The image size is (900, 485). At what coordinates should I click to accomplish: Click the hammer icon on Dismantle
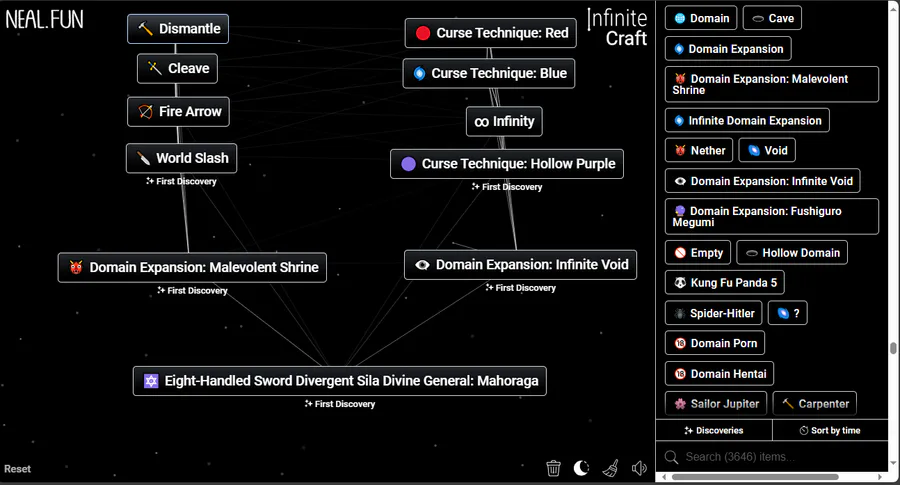[x=145, y=29]
